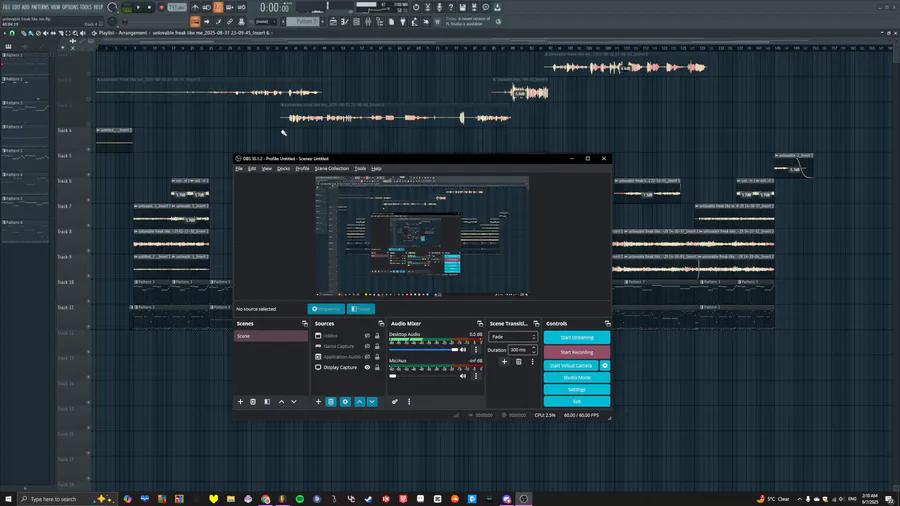Click FL Studio save icon in top toolbar
This screenshot has width=900, height=506.
[x=462, y=7]
